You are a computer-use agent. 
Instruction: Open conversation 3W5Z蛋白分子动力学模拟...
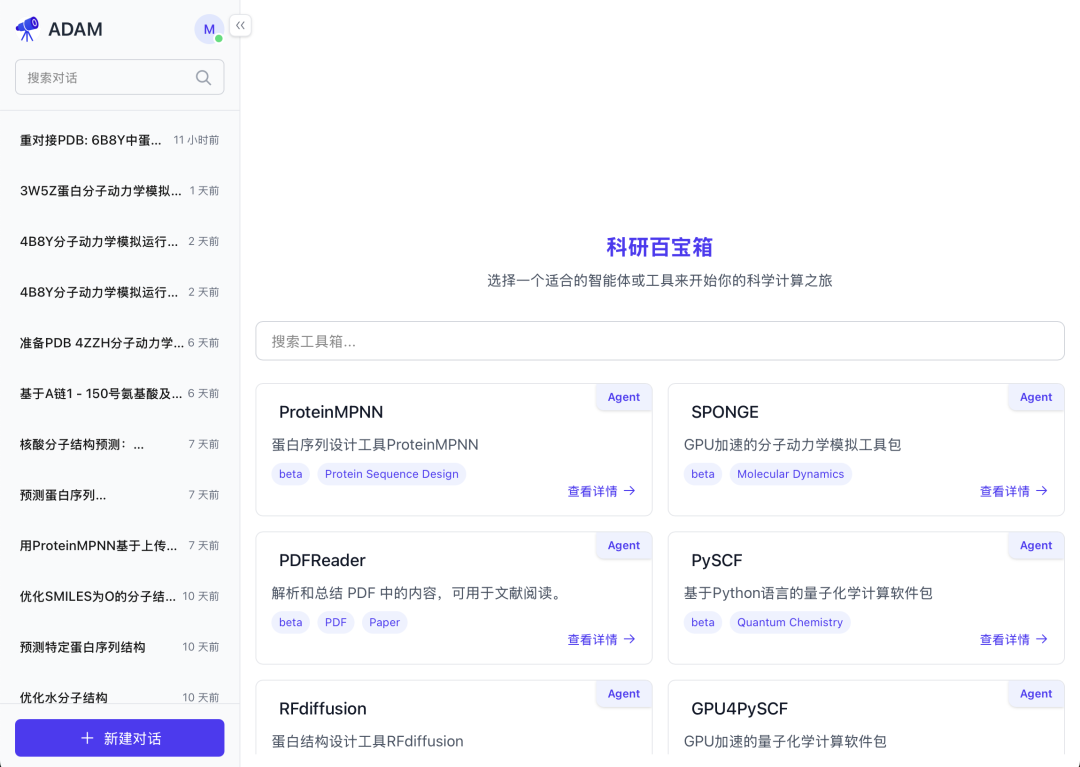119,191
